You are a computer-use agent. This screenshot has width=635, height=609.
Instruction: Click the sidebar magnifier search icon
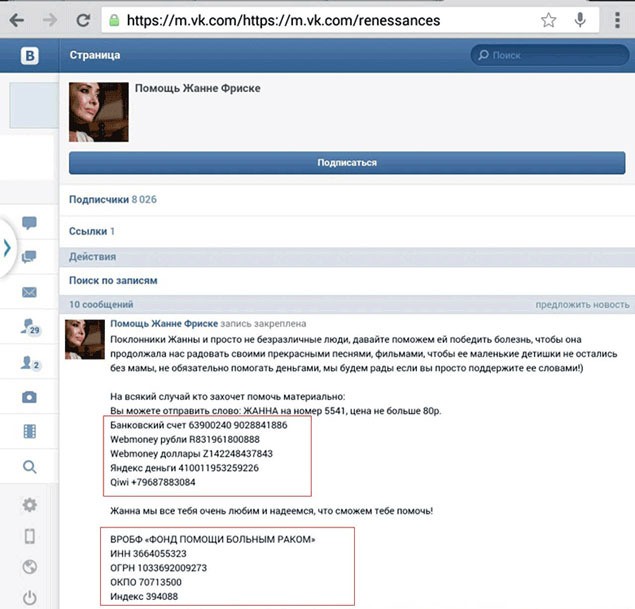click(x=30, y=467)
